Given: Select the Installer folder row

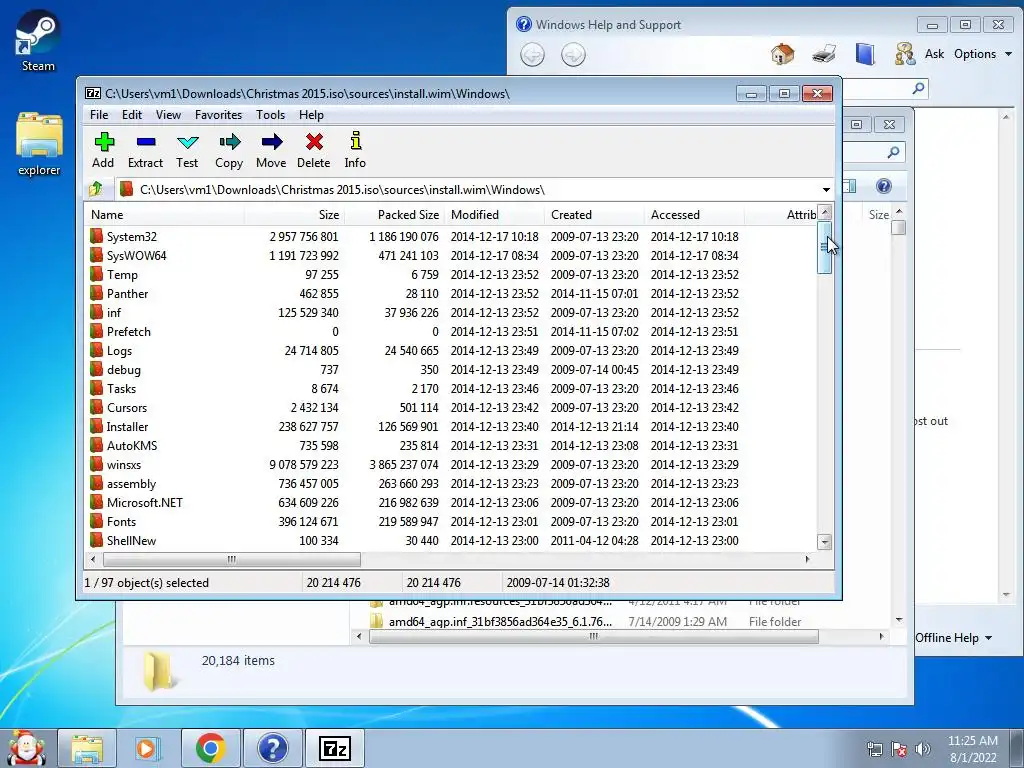Looking at the screenshot, I should (451, 426).
